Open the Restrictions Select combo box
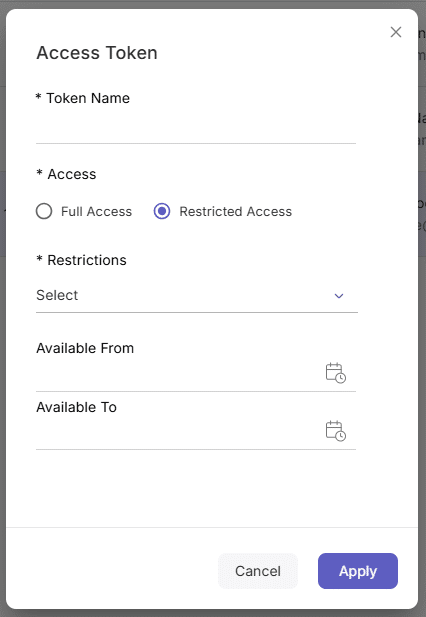 (197, 296)
